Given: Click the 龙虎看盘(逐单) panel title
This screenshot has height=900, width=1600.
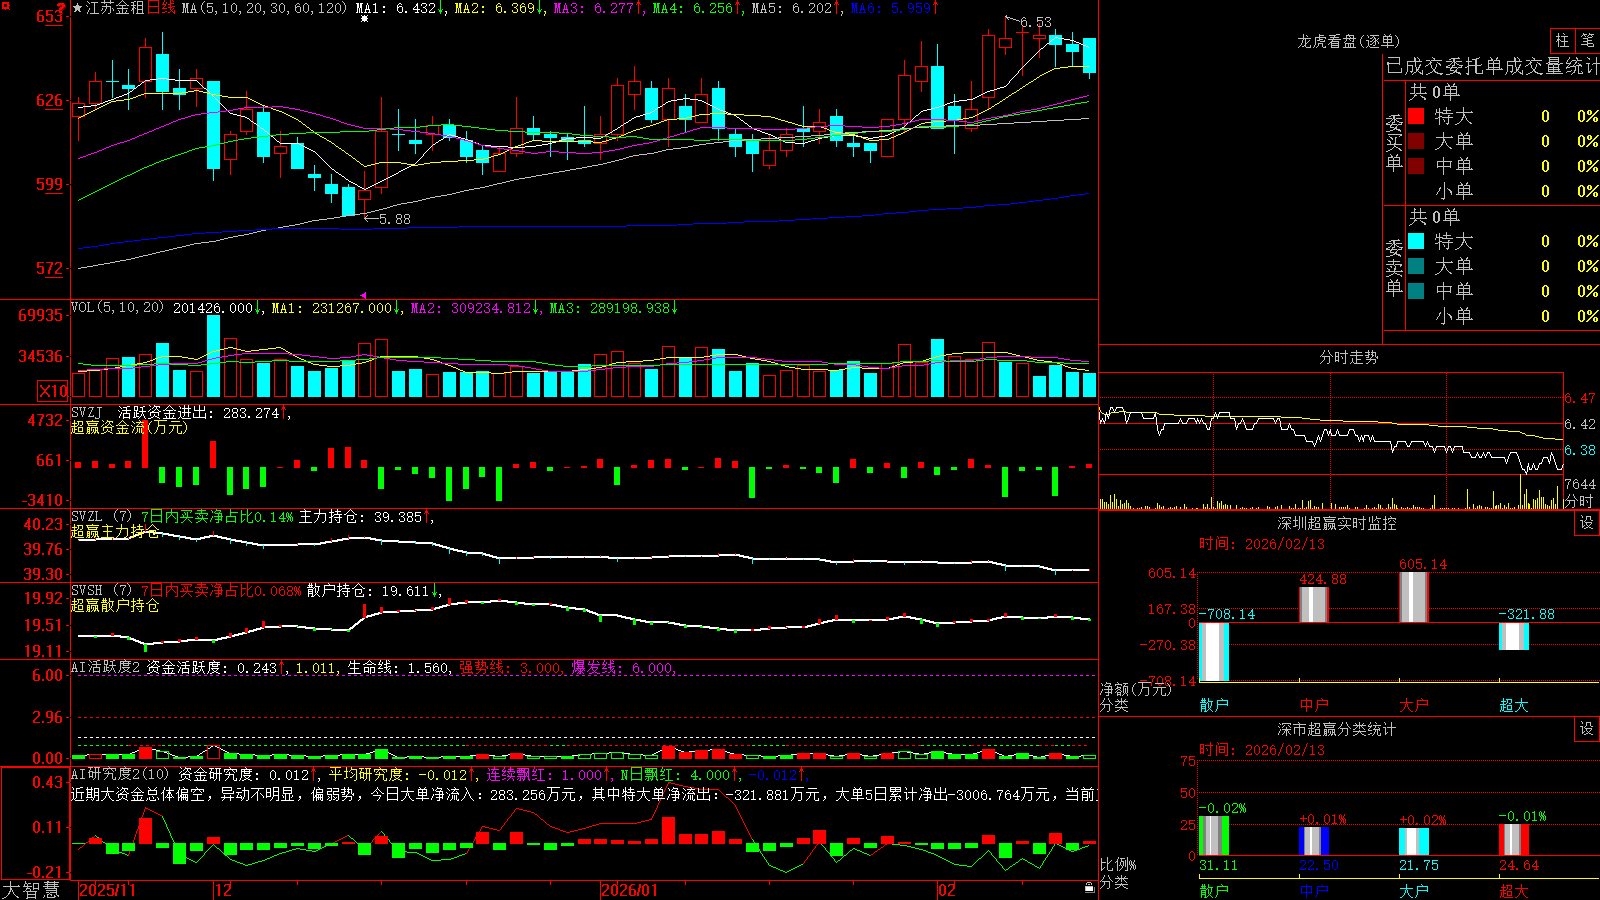Looking at the screenshot, I should [1348, 41].
